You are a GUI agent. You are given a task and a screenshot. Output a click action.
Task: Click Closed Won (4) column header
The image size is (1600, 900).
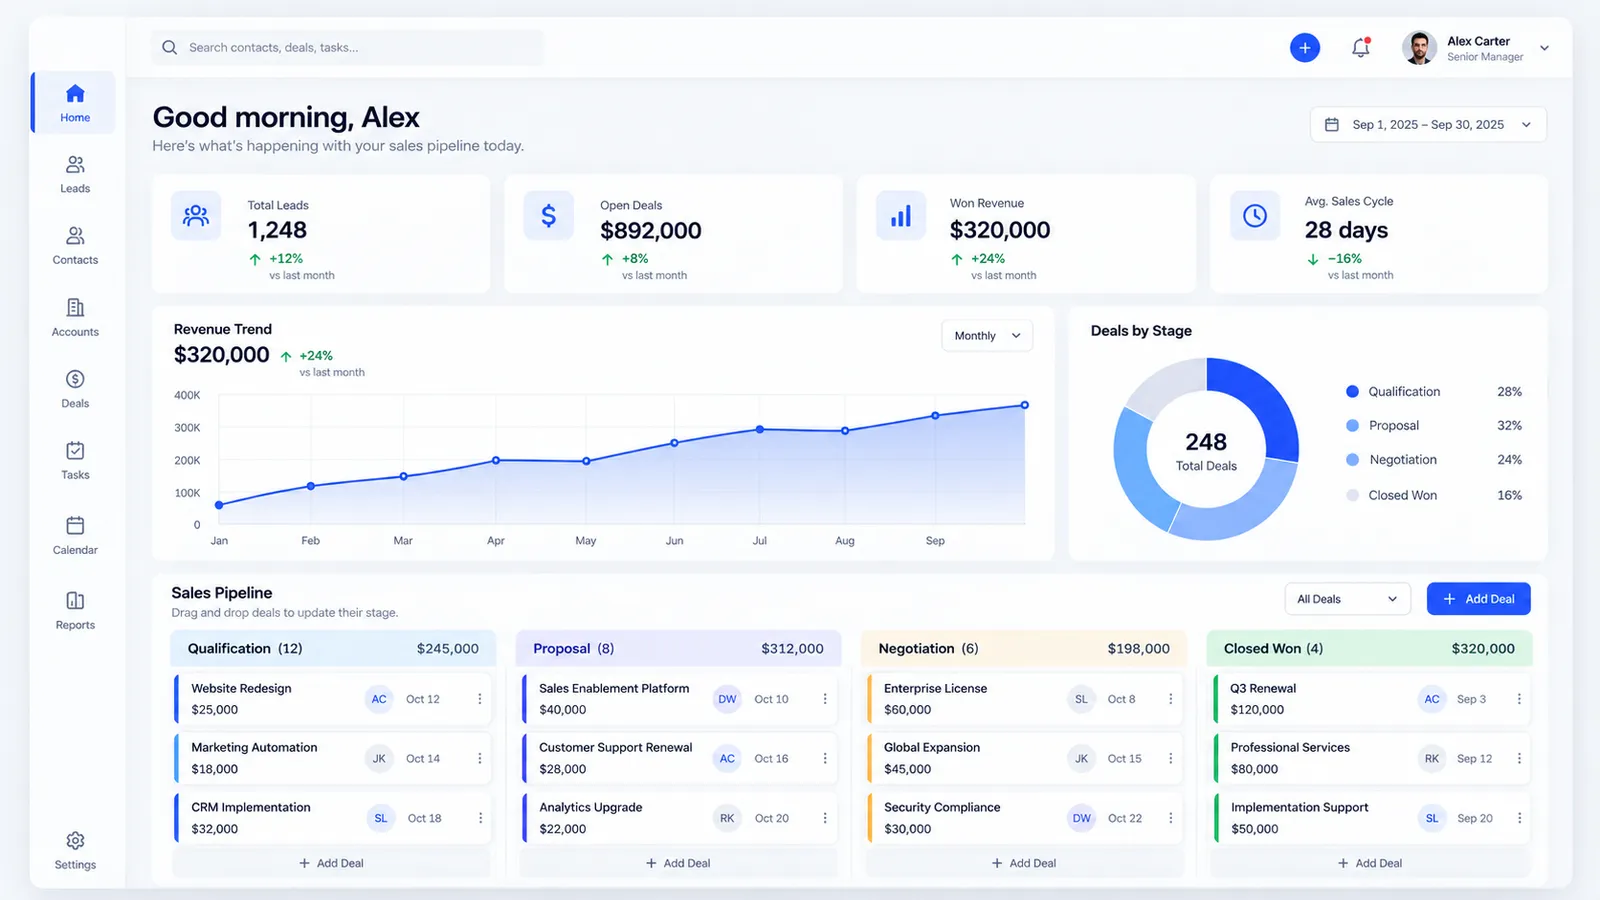point(1370,648)
